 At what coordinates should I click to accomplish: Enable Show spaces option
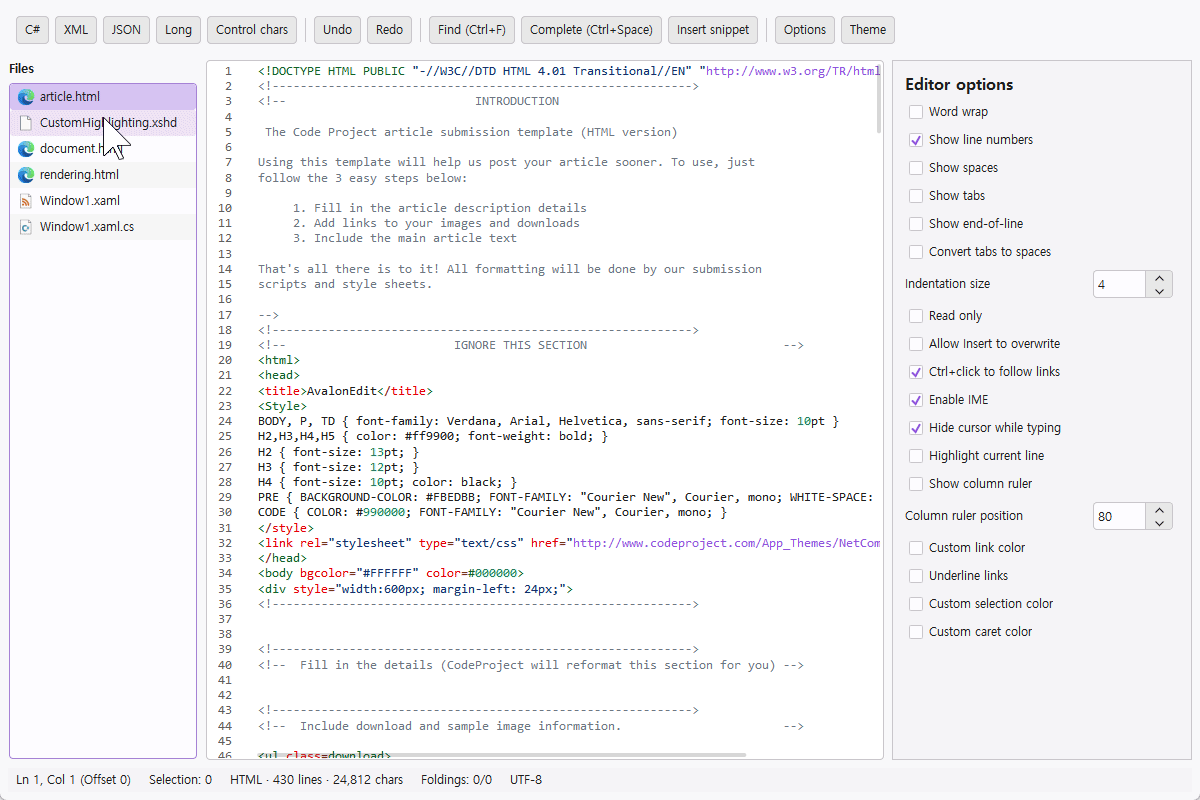tap(916, 168)
